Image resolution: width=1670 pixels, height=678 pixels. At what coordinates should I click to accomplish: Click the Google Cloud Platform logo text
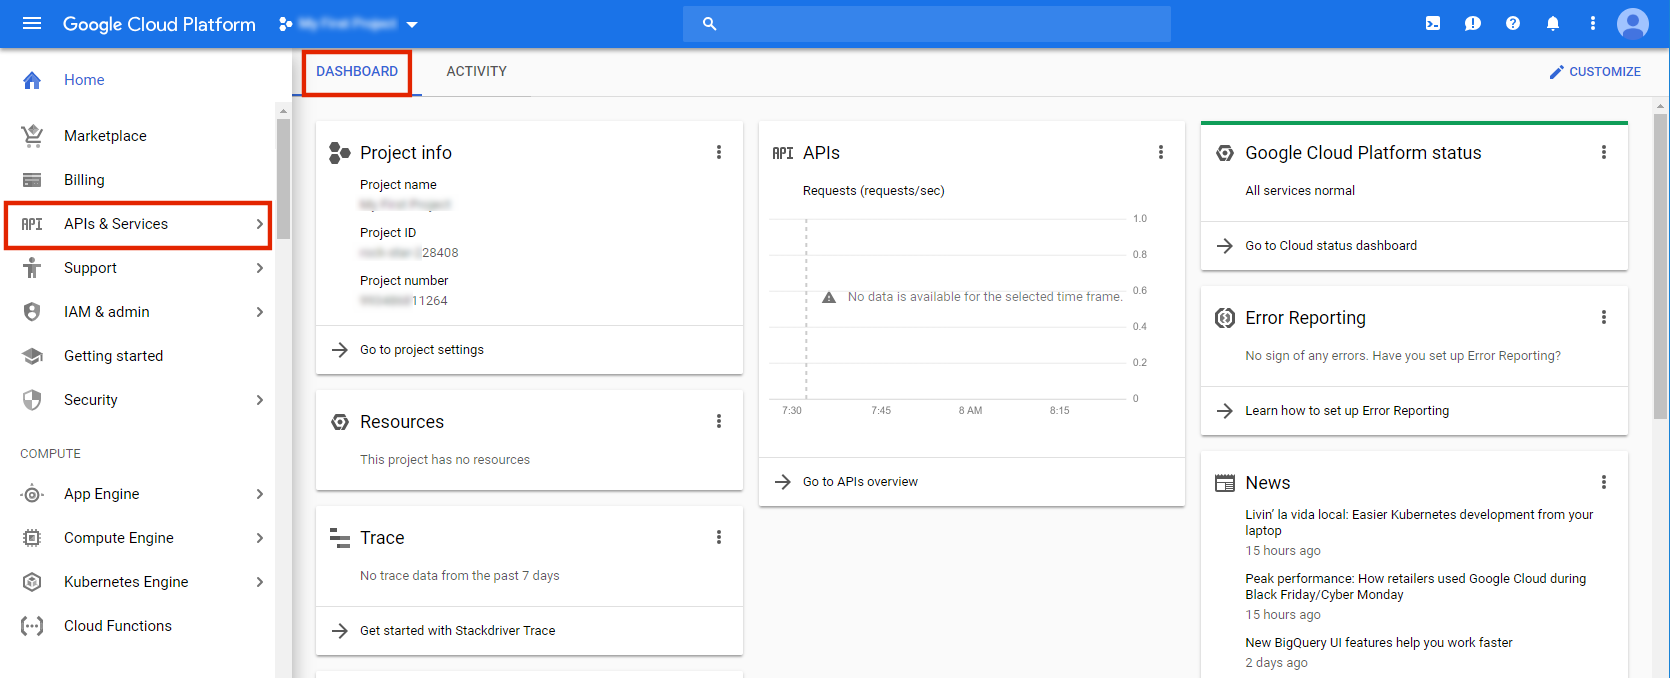[x=159, y=24]
